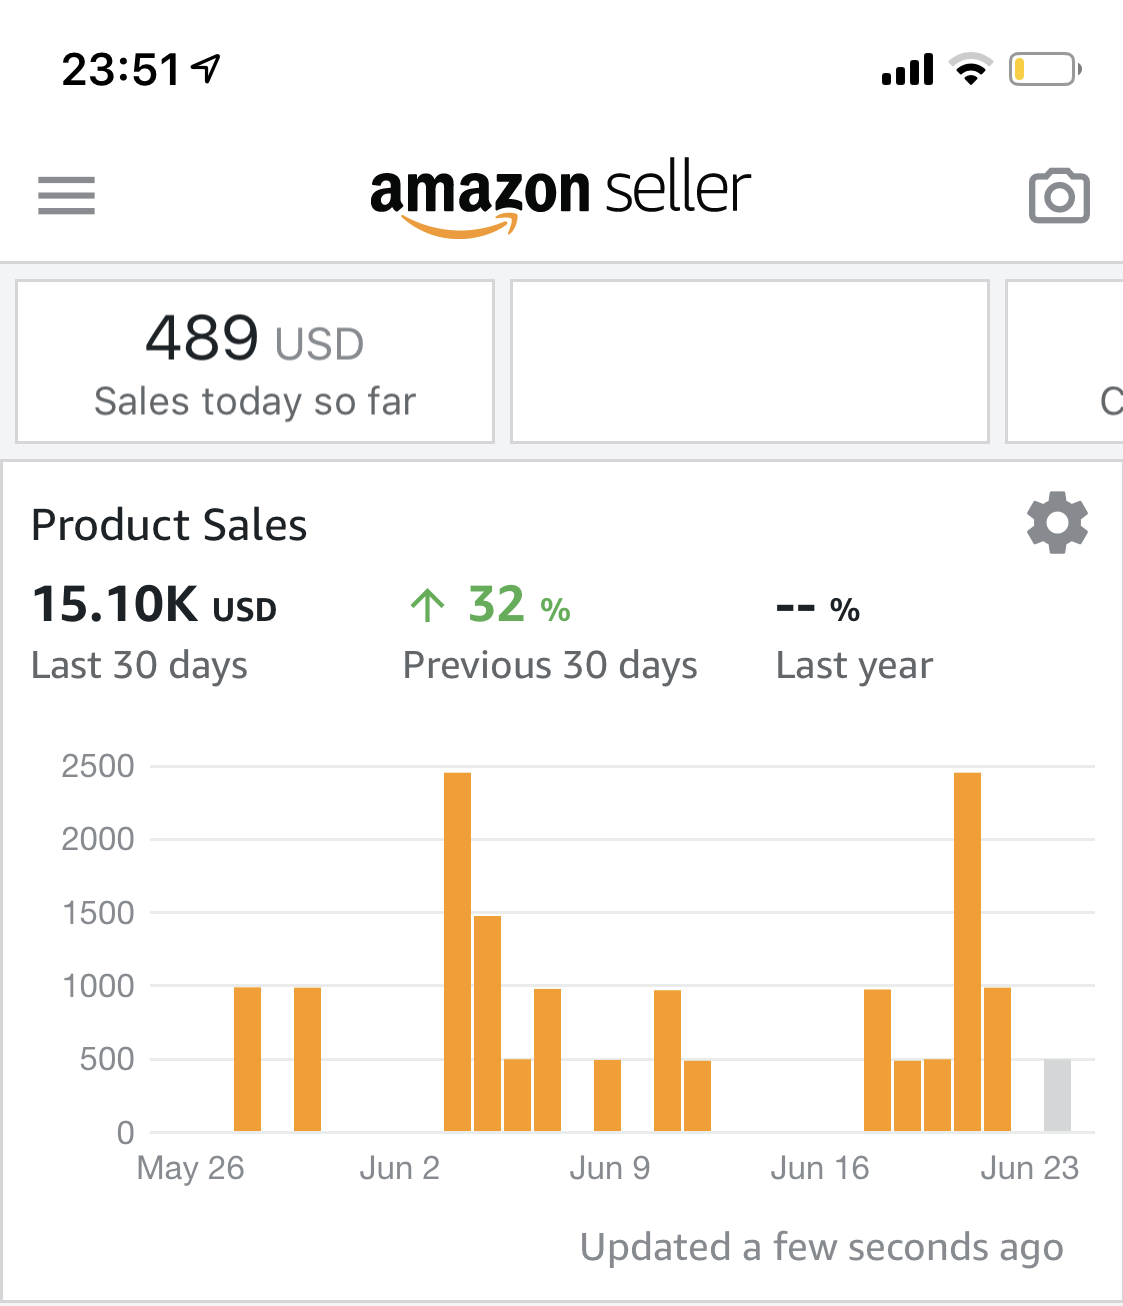Image resolution: width=1123 pixels, height=1306 pixels.
Task: Tap the battery status icon
Action: point(1044,69)
